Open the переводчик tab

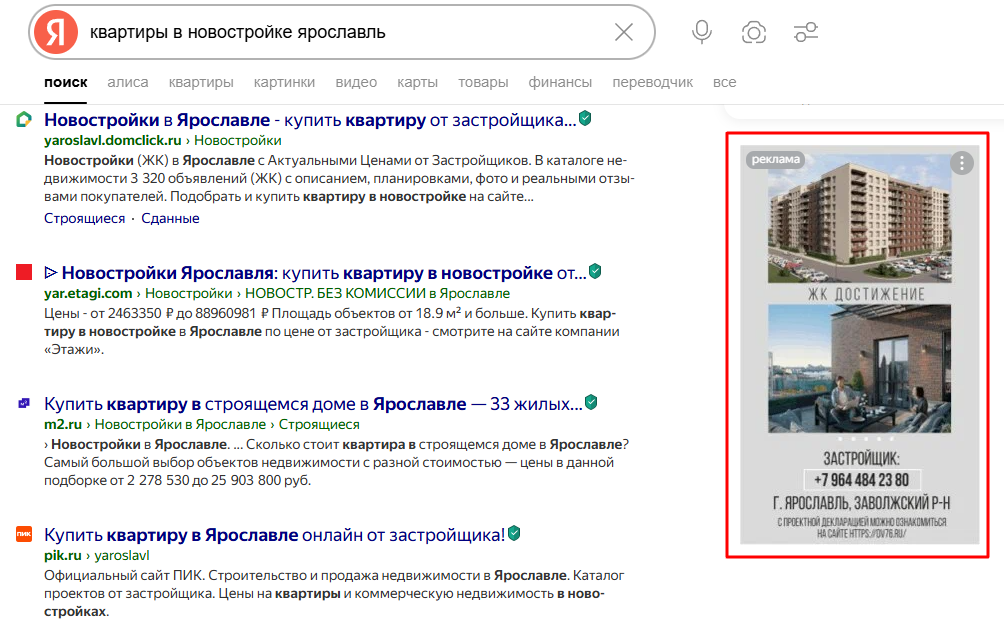pyautogui.click(x=652, y=82)
